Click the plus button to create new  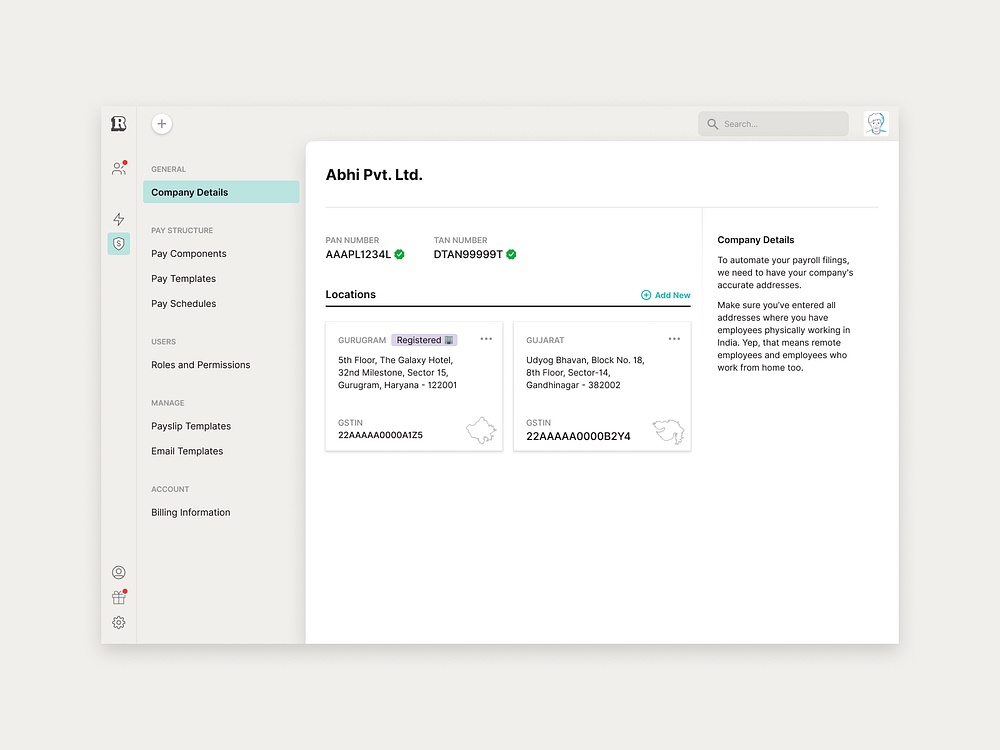click(161, 123)
